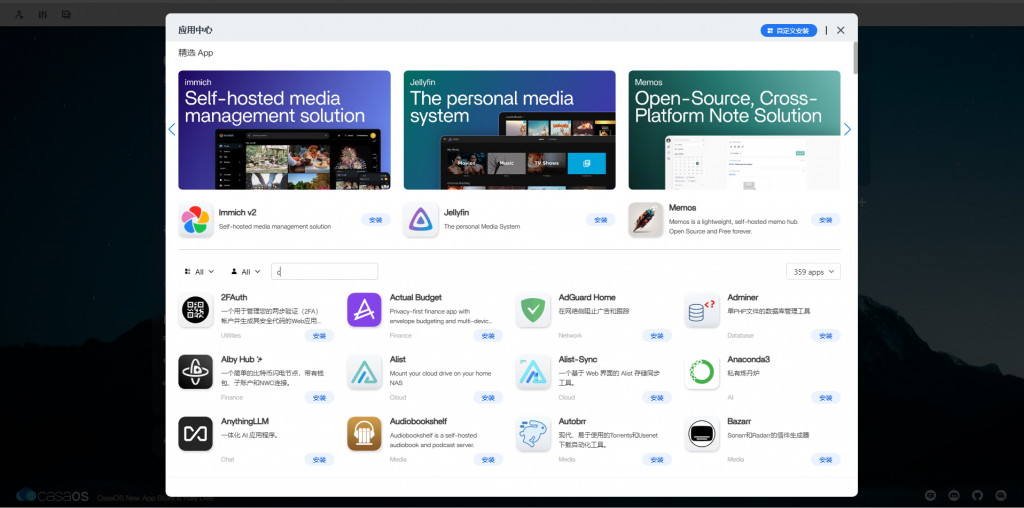Select the Anaconda3 green ring icon
The width and height of the screenshot is (1024, 508).
pos(702,372)
